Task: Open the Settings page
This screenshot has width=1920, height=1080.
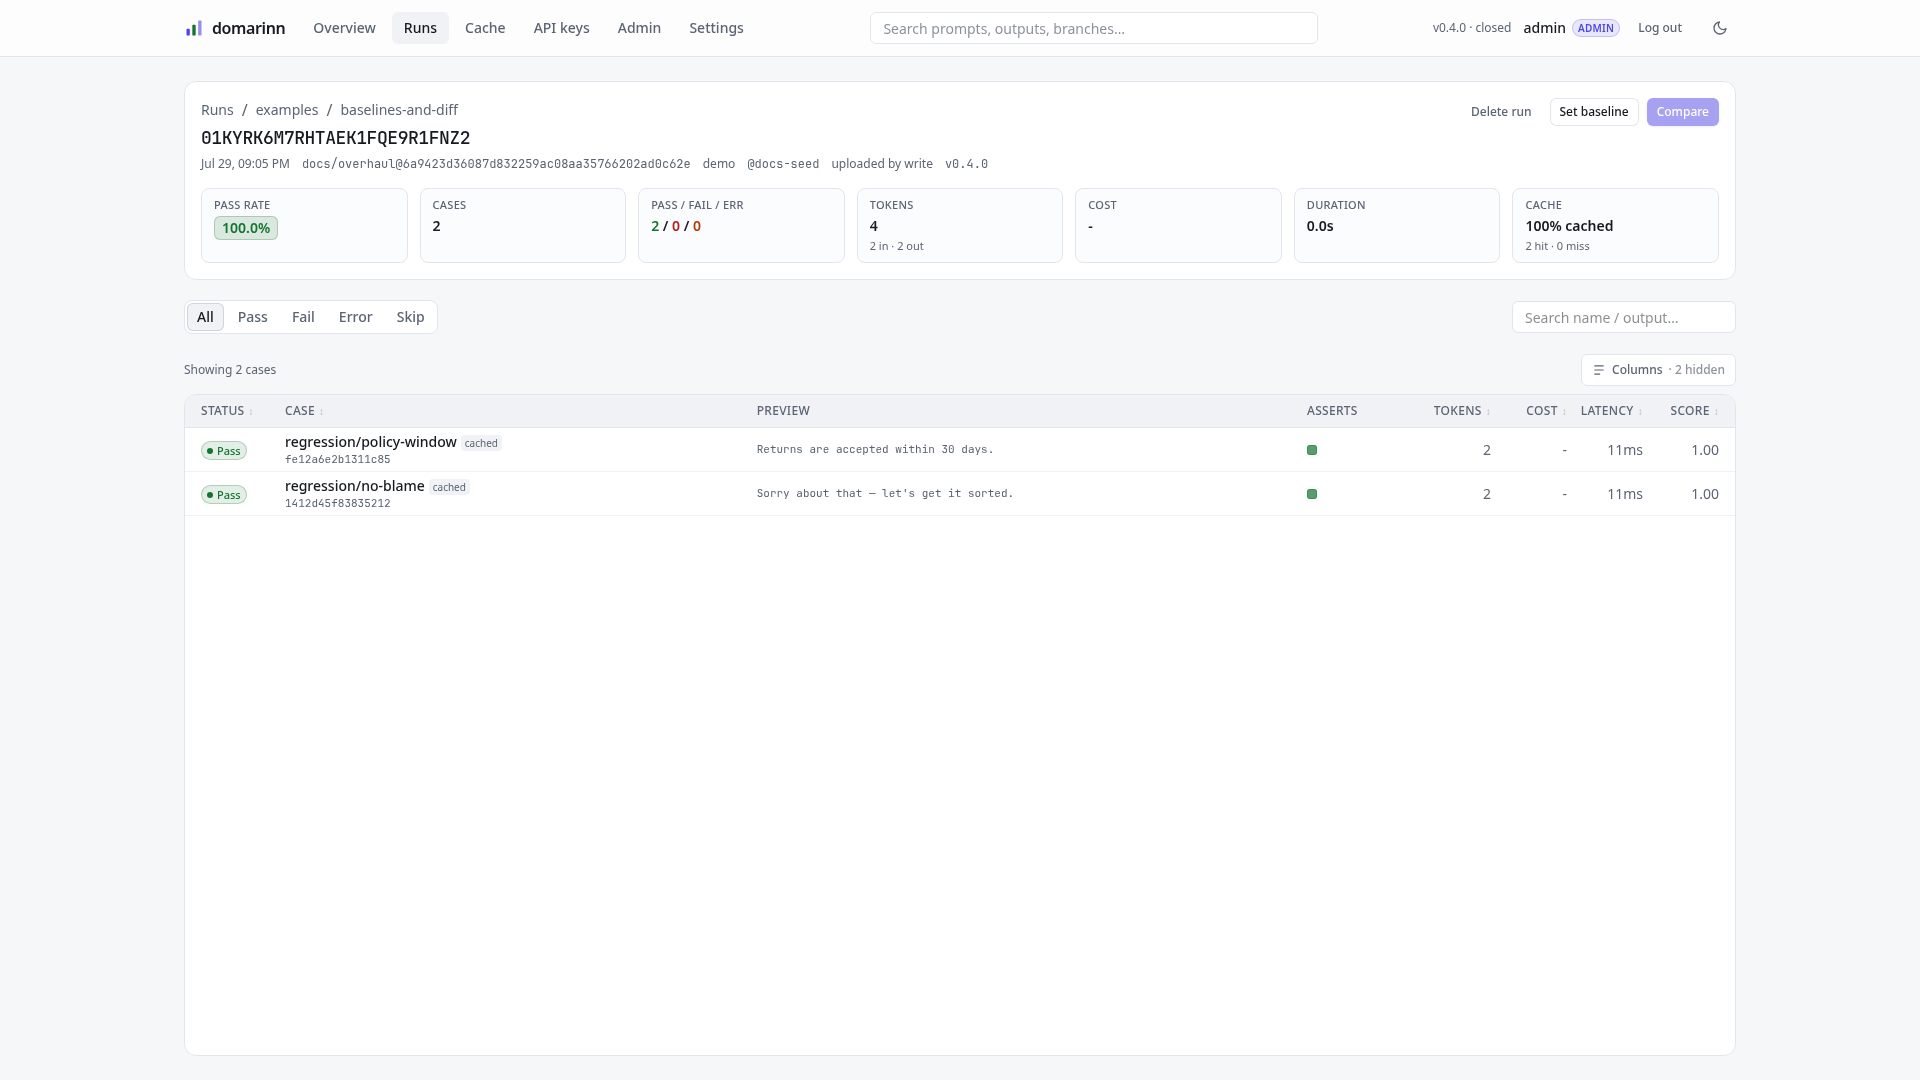Action: tap(716, 28)
